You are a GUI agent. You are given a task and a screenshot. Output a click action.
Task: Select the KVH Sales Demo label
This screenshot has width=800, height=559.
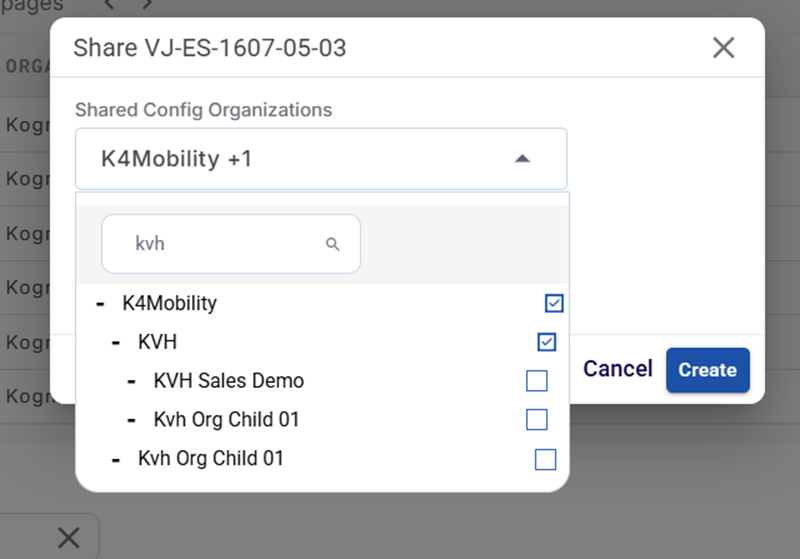(229, 381)
